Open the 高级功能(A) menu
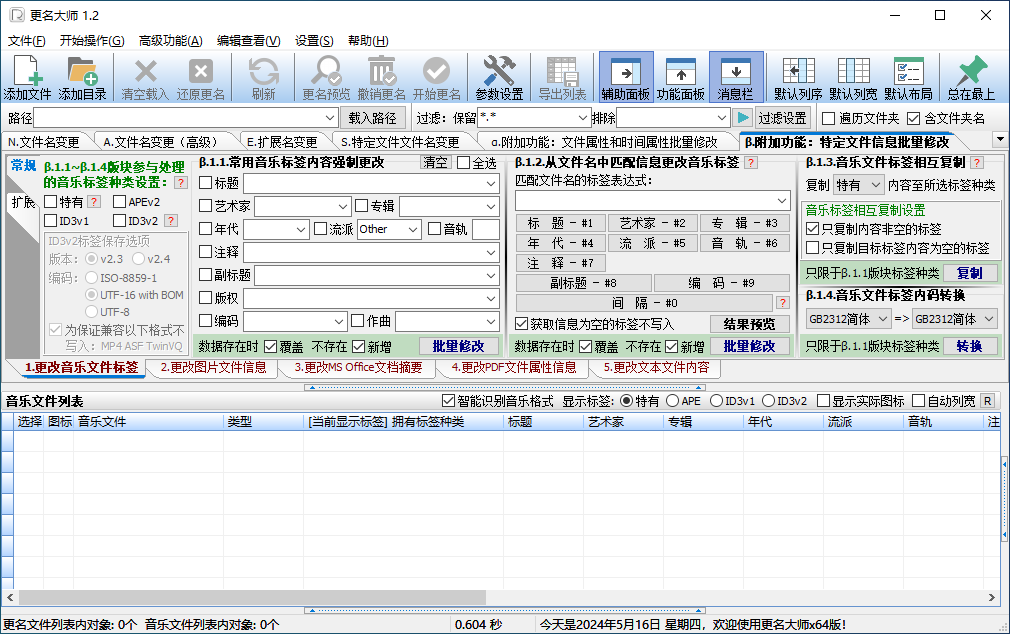 171,41
